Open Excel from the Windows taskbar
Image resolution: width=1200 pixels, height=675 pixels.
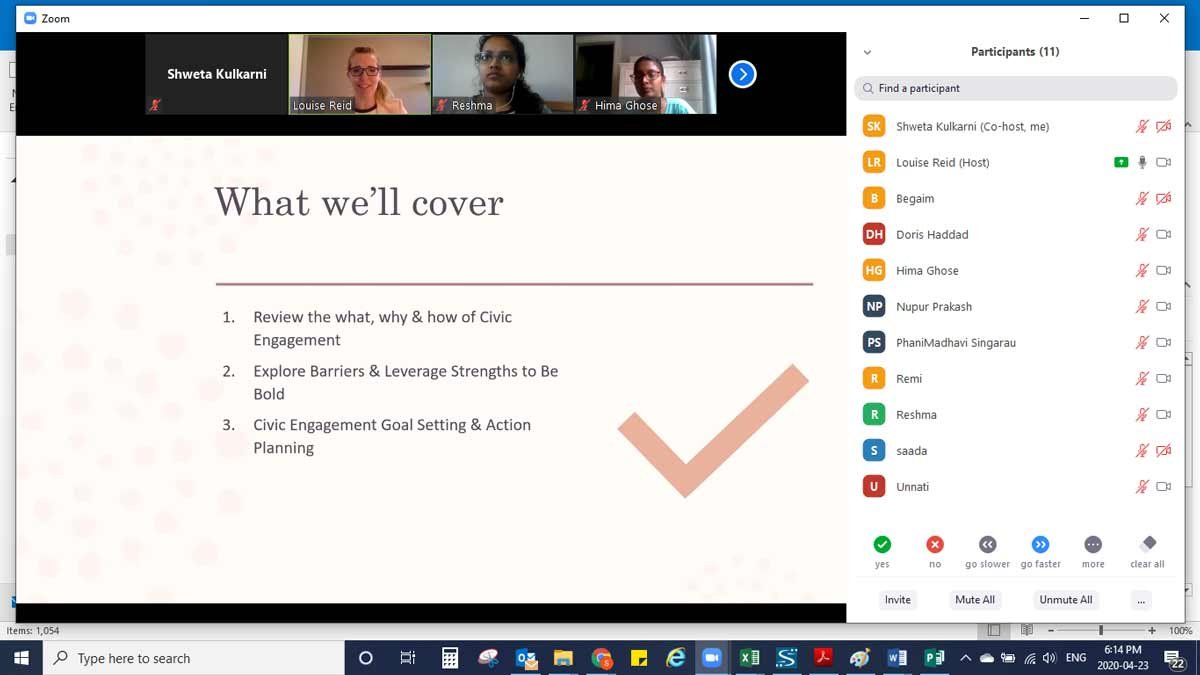[749, 658]
